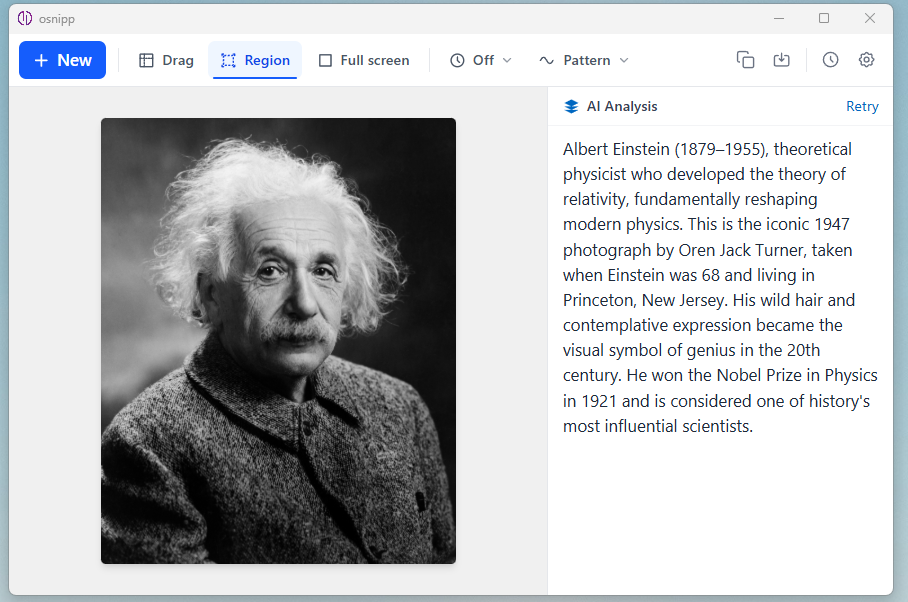The width and height of the screenshot is (908, 602).
Task: Copy the snip to clipboard
Action: coord(745,60)
